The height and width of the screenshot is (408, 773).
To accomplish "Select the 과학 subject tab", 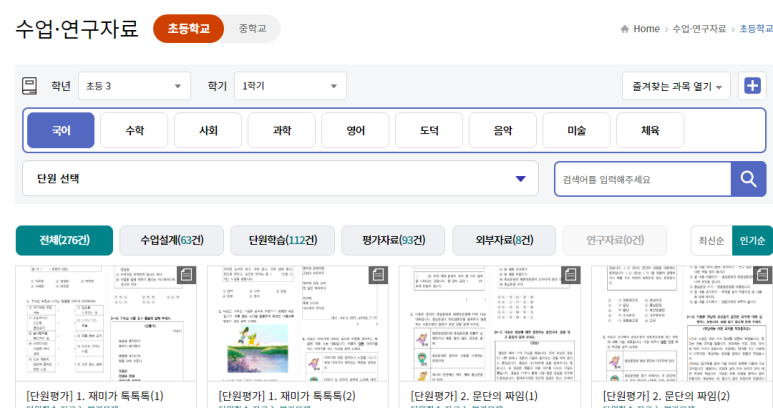I will tap(281, 130).
